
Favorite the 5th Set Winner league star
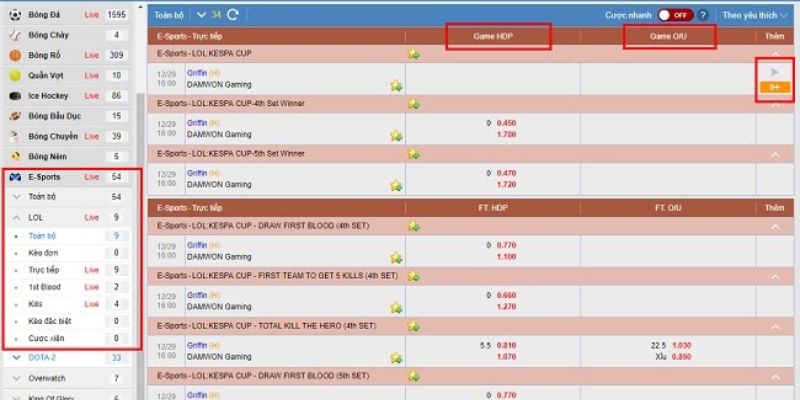pos(414,154)
